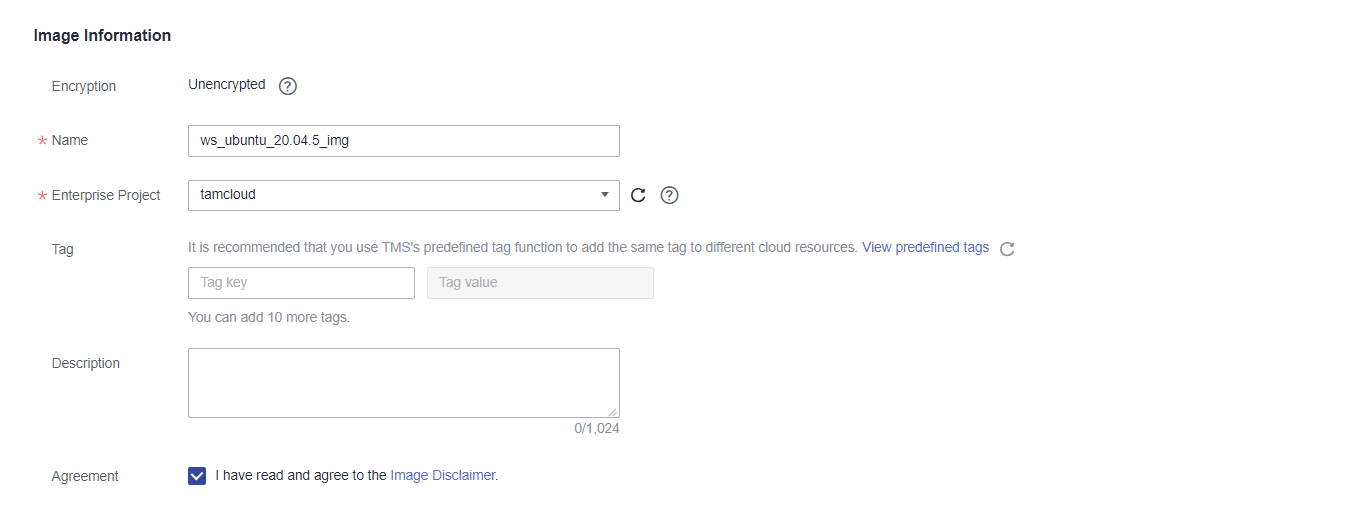
Task: Refresh the predefined tags list
Action: [1007, 249]
